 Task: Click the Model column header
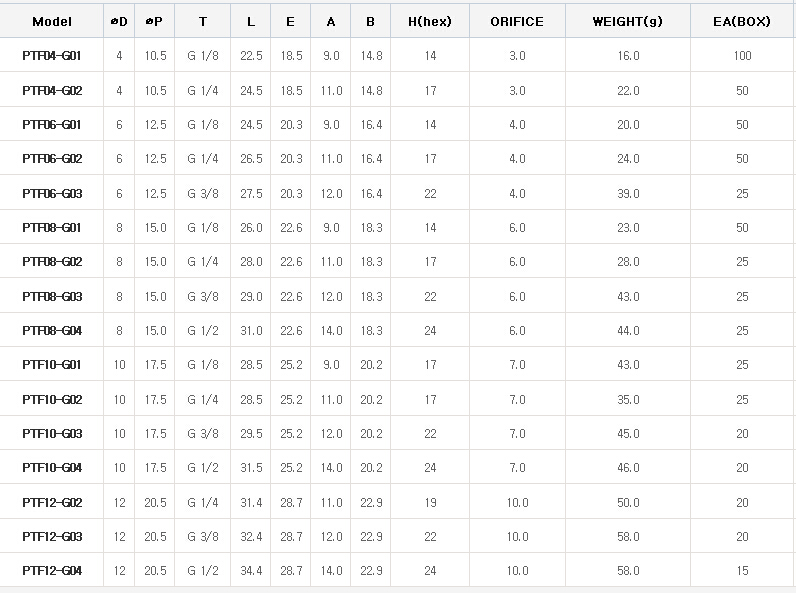click(x=52, y=21)
